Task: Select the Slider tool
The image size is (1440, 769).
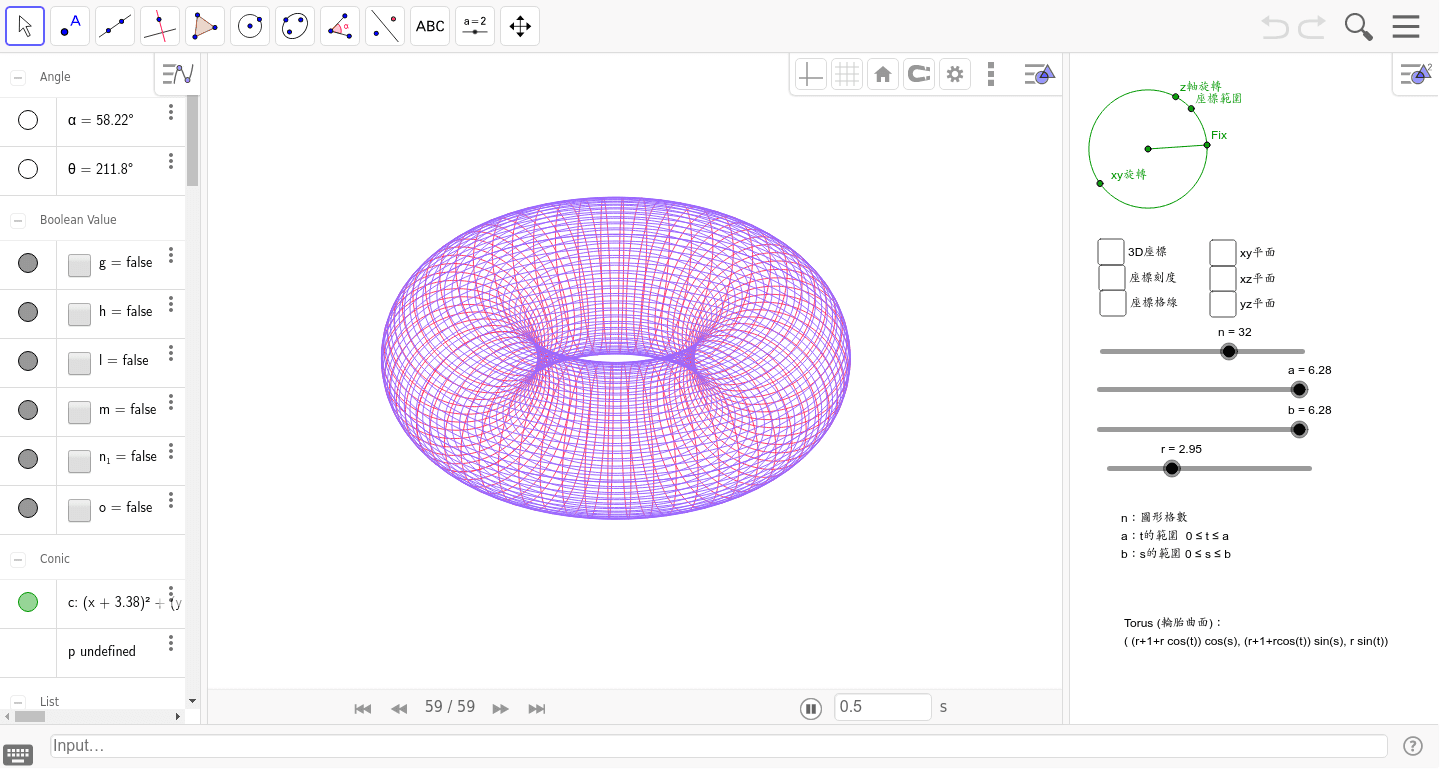Action: (474, 25)
